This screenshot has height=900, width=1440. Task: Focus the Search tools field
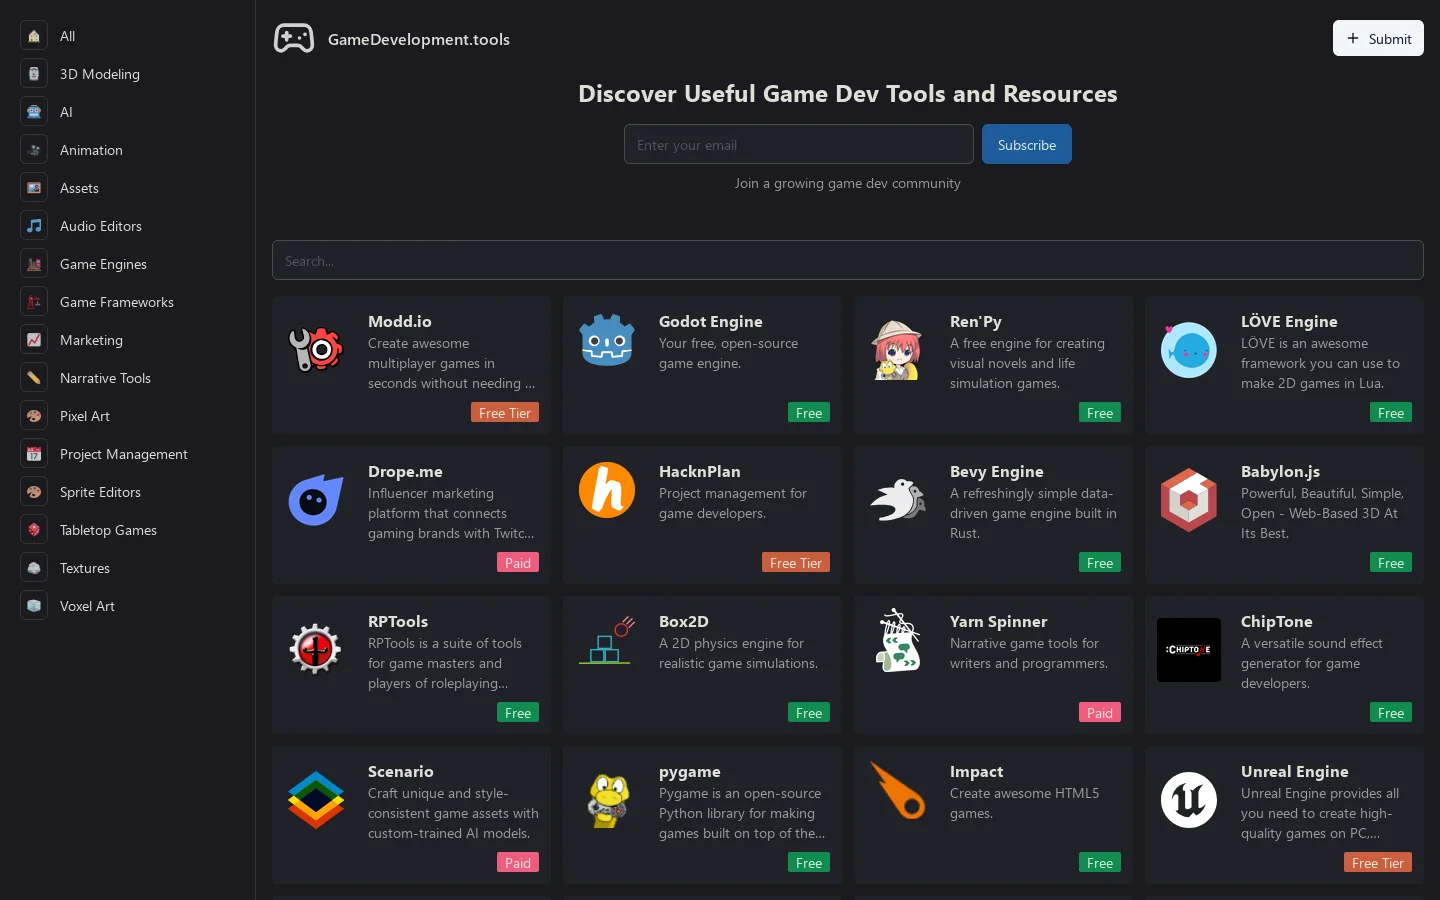[x=848, y=260]
